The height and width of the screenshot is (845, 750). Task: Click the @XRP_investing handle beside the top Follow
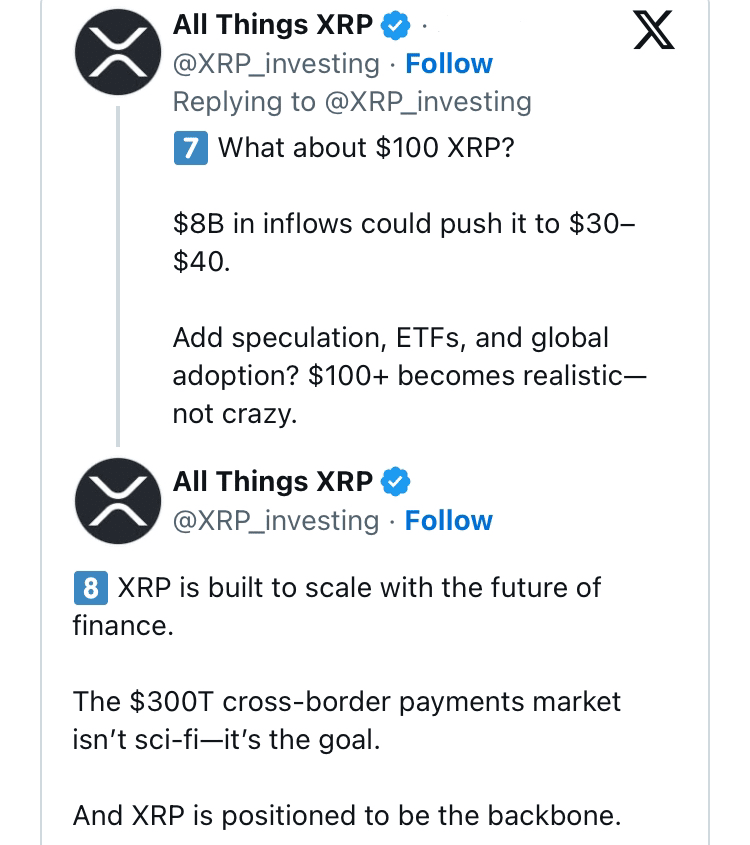pyautogui.click(x=276, y=63)
